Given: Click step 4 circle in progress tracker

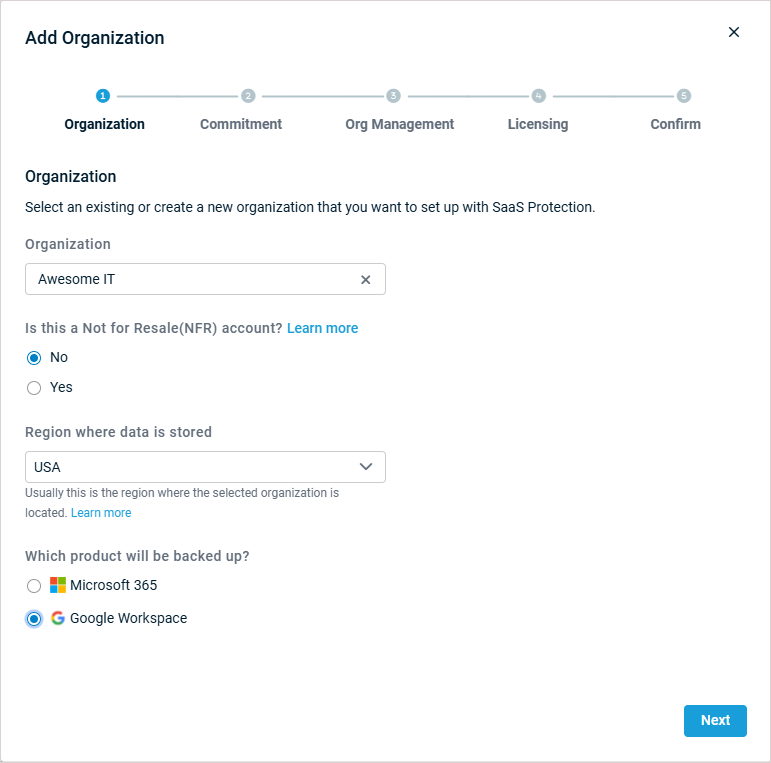Looking at the screenshot, I should pyautogui.click(x=538, y=96).
